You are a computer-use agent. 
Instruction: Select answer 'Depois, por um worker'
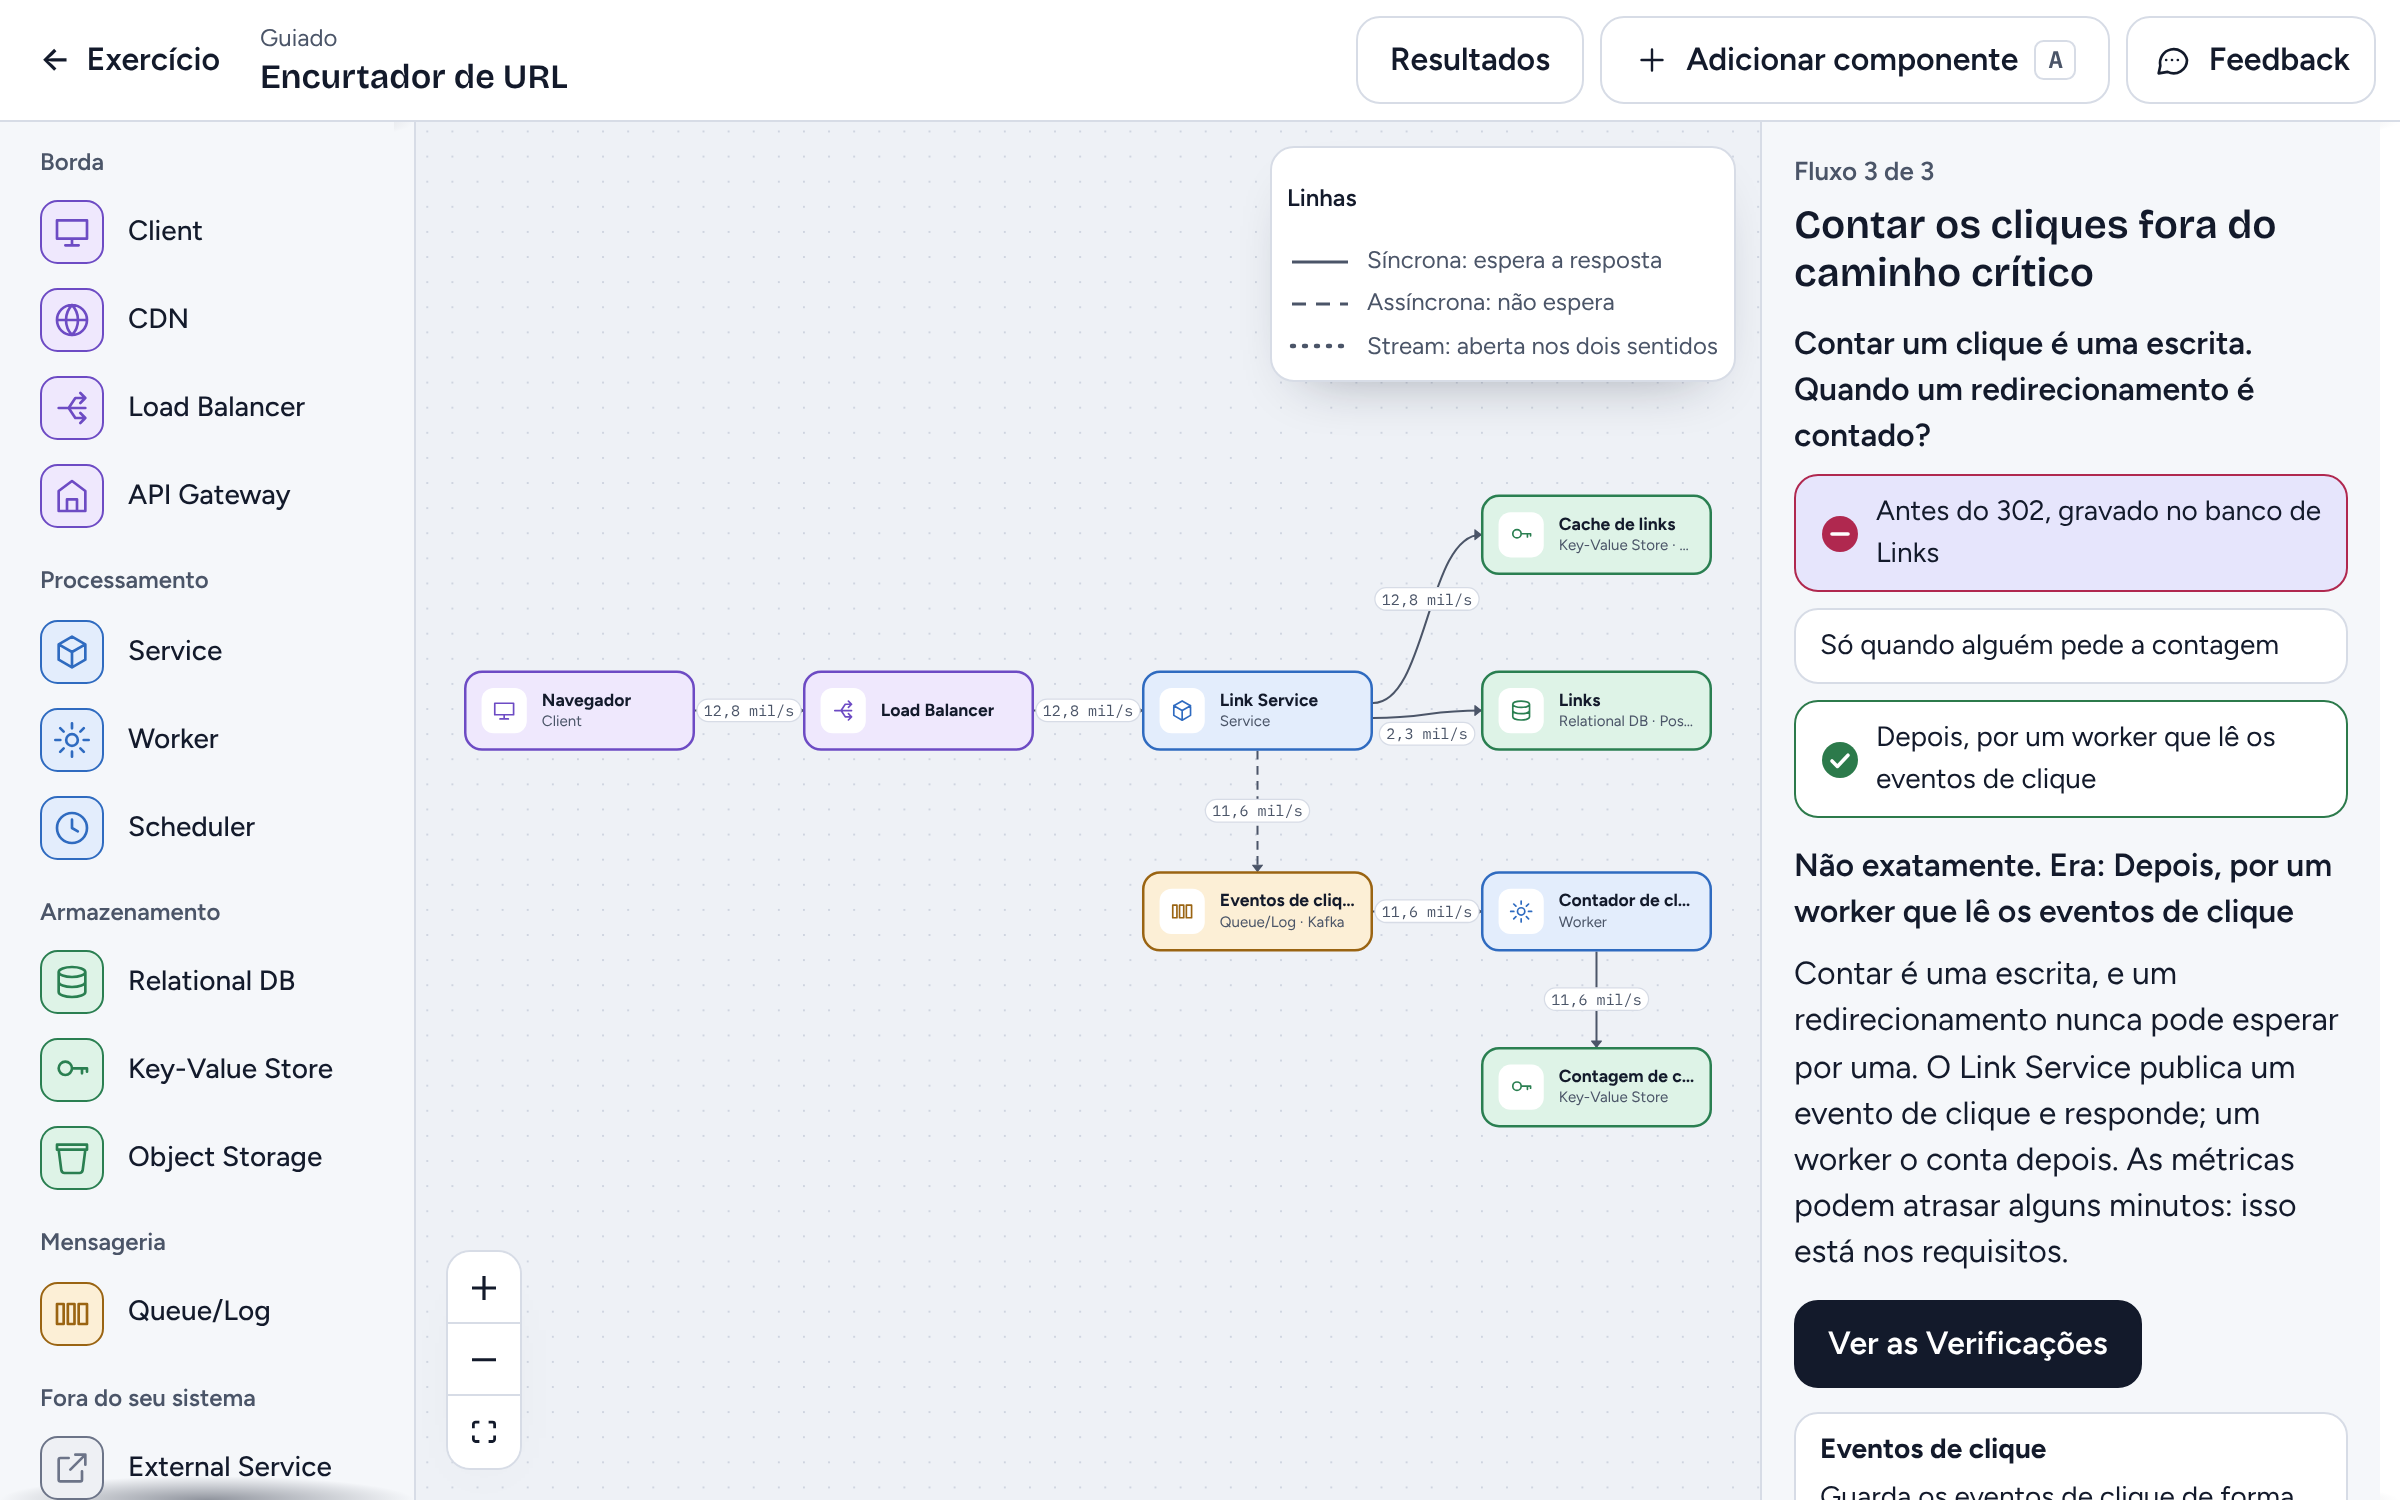pyautogui.click(x=2070, y=758)
